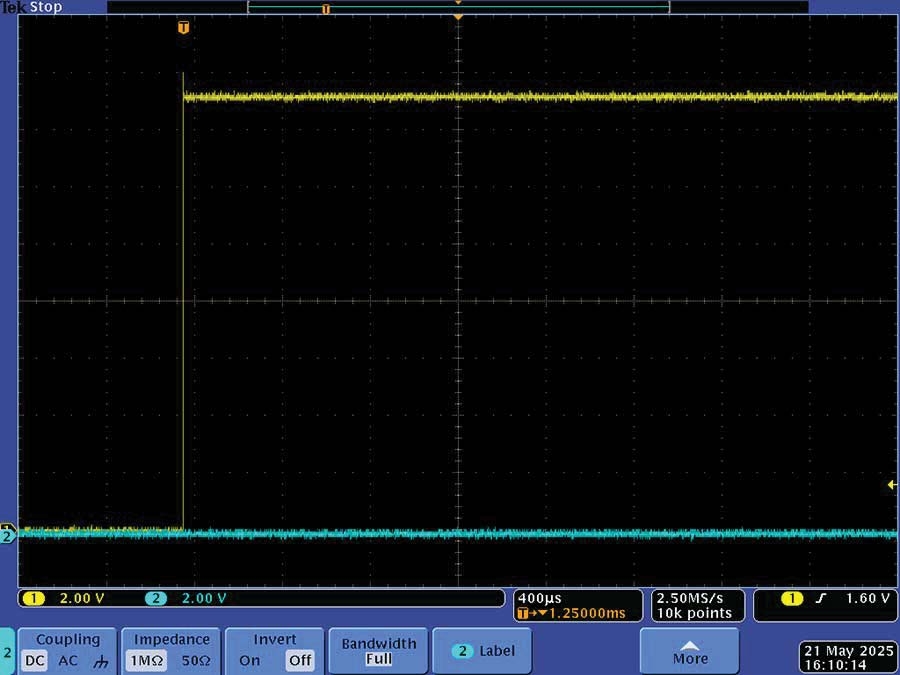Select 1MΩ impedance

146,661
